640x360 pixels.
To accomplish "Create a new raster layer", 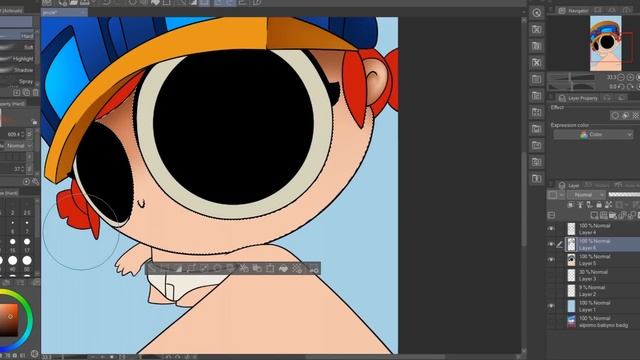I will (594, 215).
